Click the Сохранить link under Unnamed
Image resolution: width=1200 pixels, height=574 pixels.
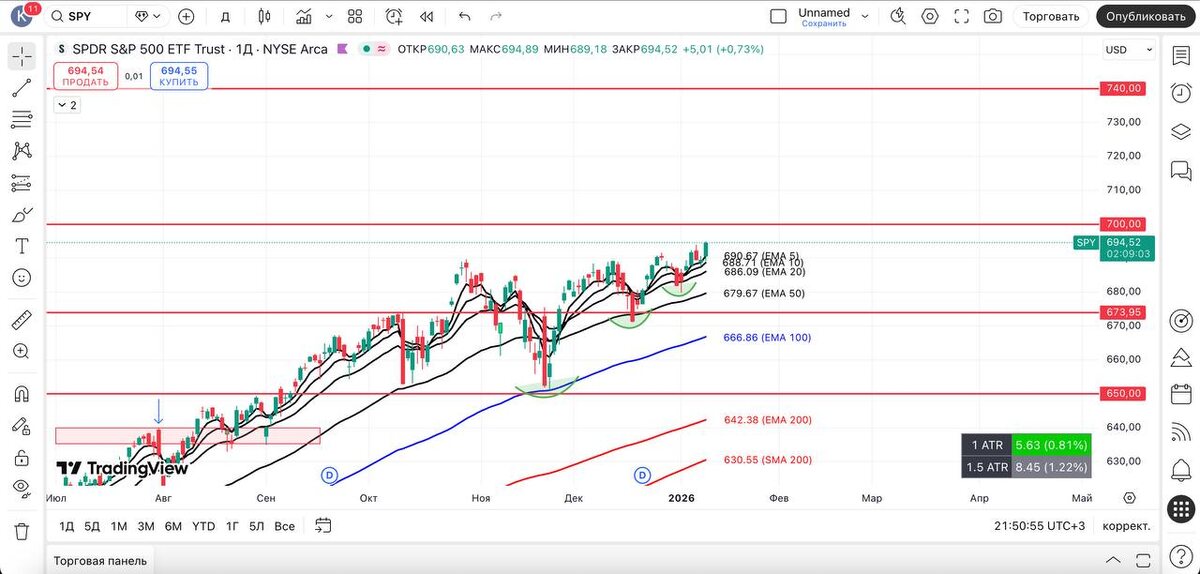click(824, 23)
